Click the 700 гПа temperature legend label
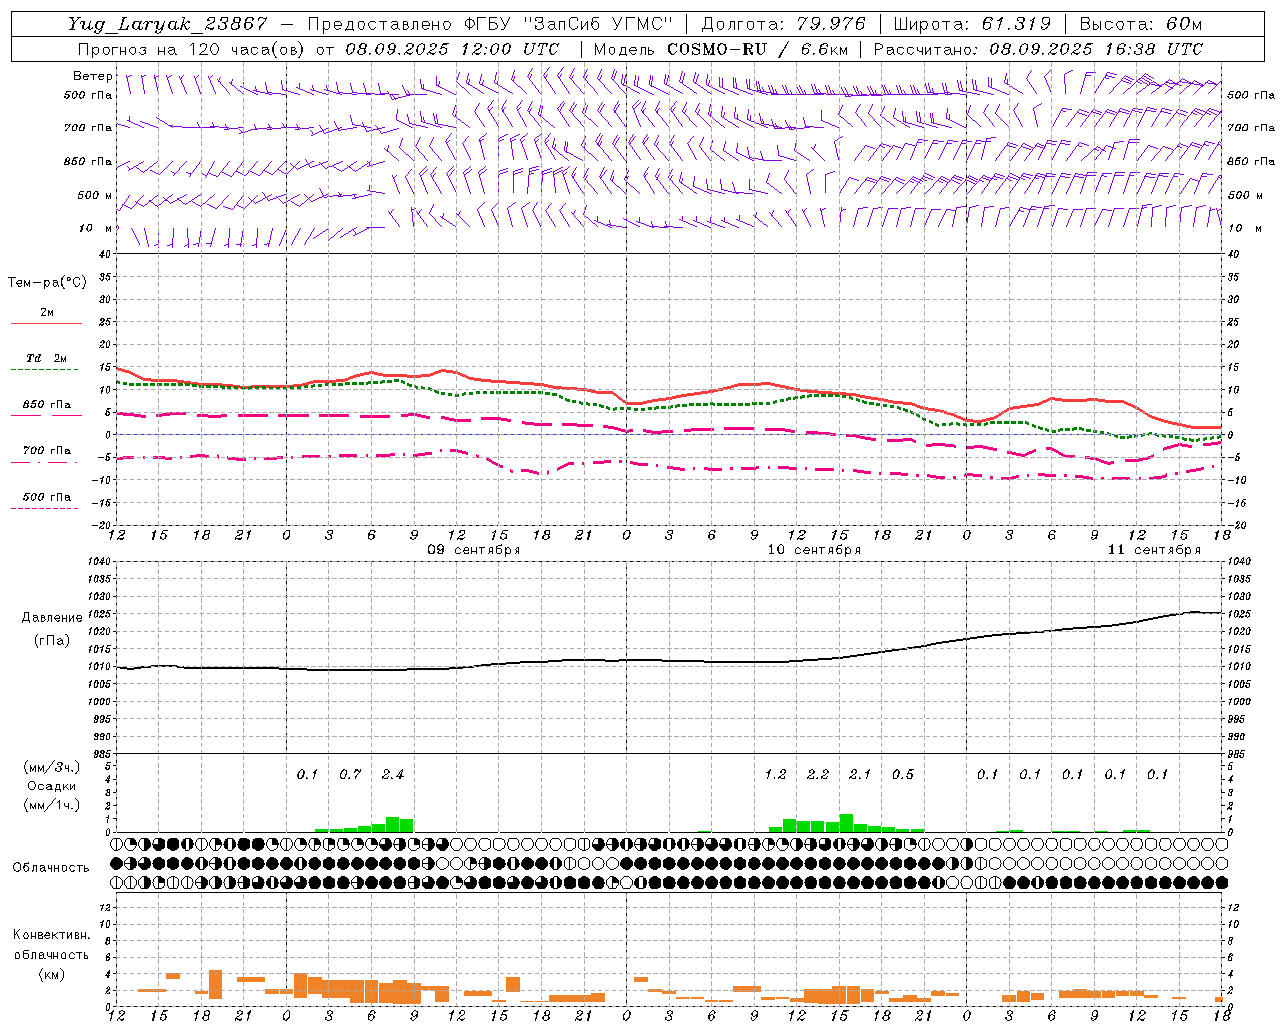The image size is (1280, 1024). coord(47,451)
